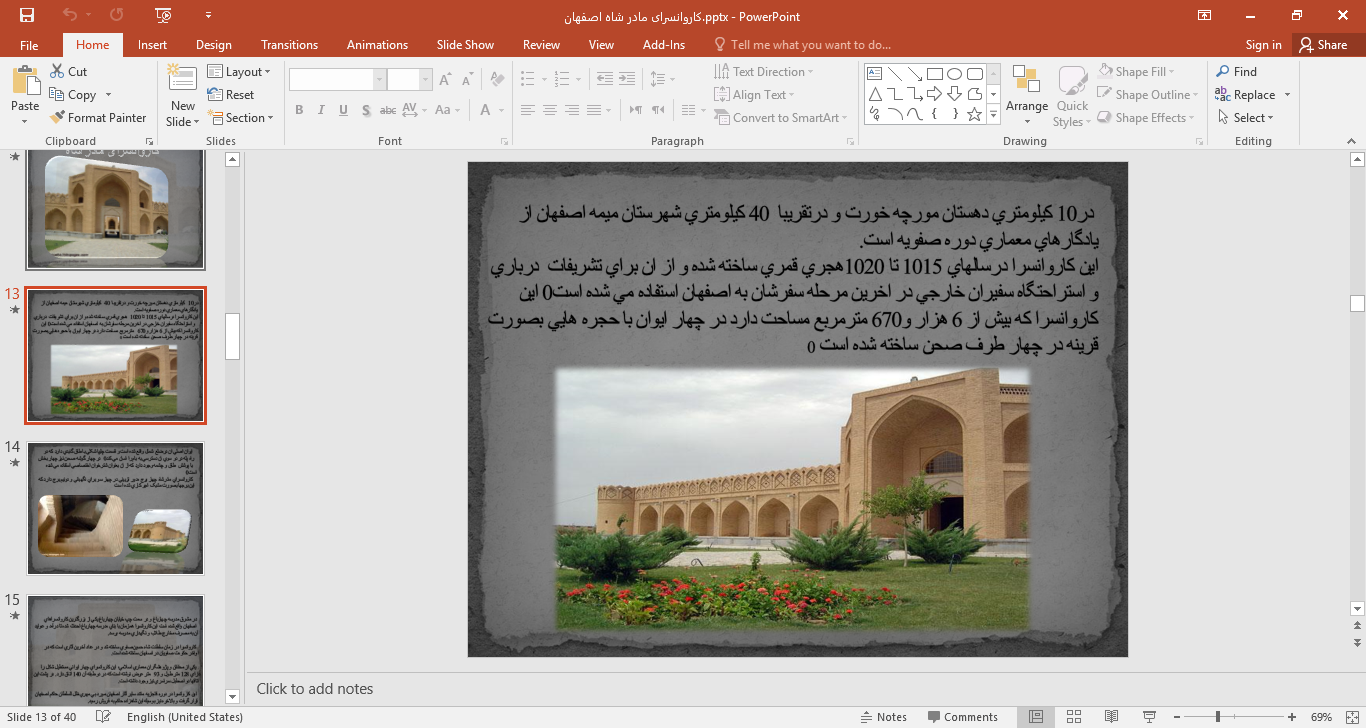Open Quick Styles gallery
Viewport: 1366px width, 728px height.
click(1072, 82)
